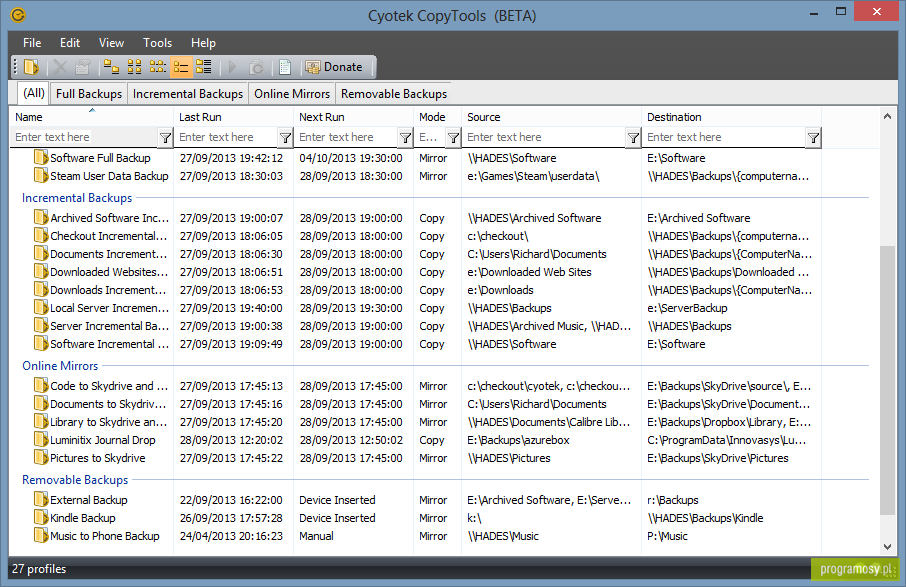Click the Delete (X) toolbar icon
906x587 pixels.
click(60, 67)
